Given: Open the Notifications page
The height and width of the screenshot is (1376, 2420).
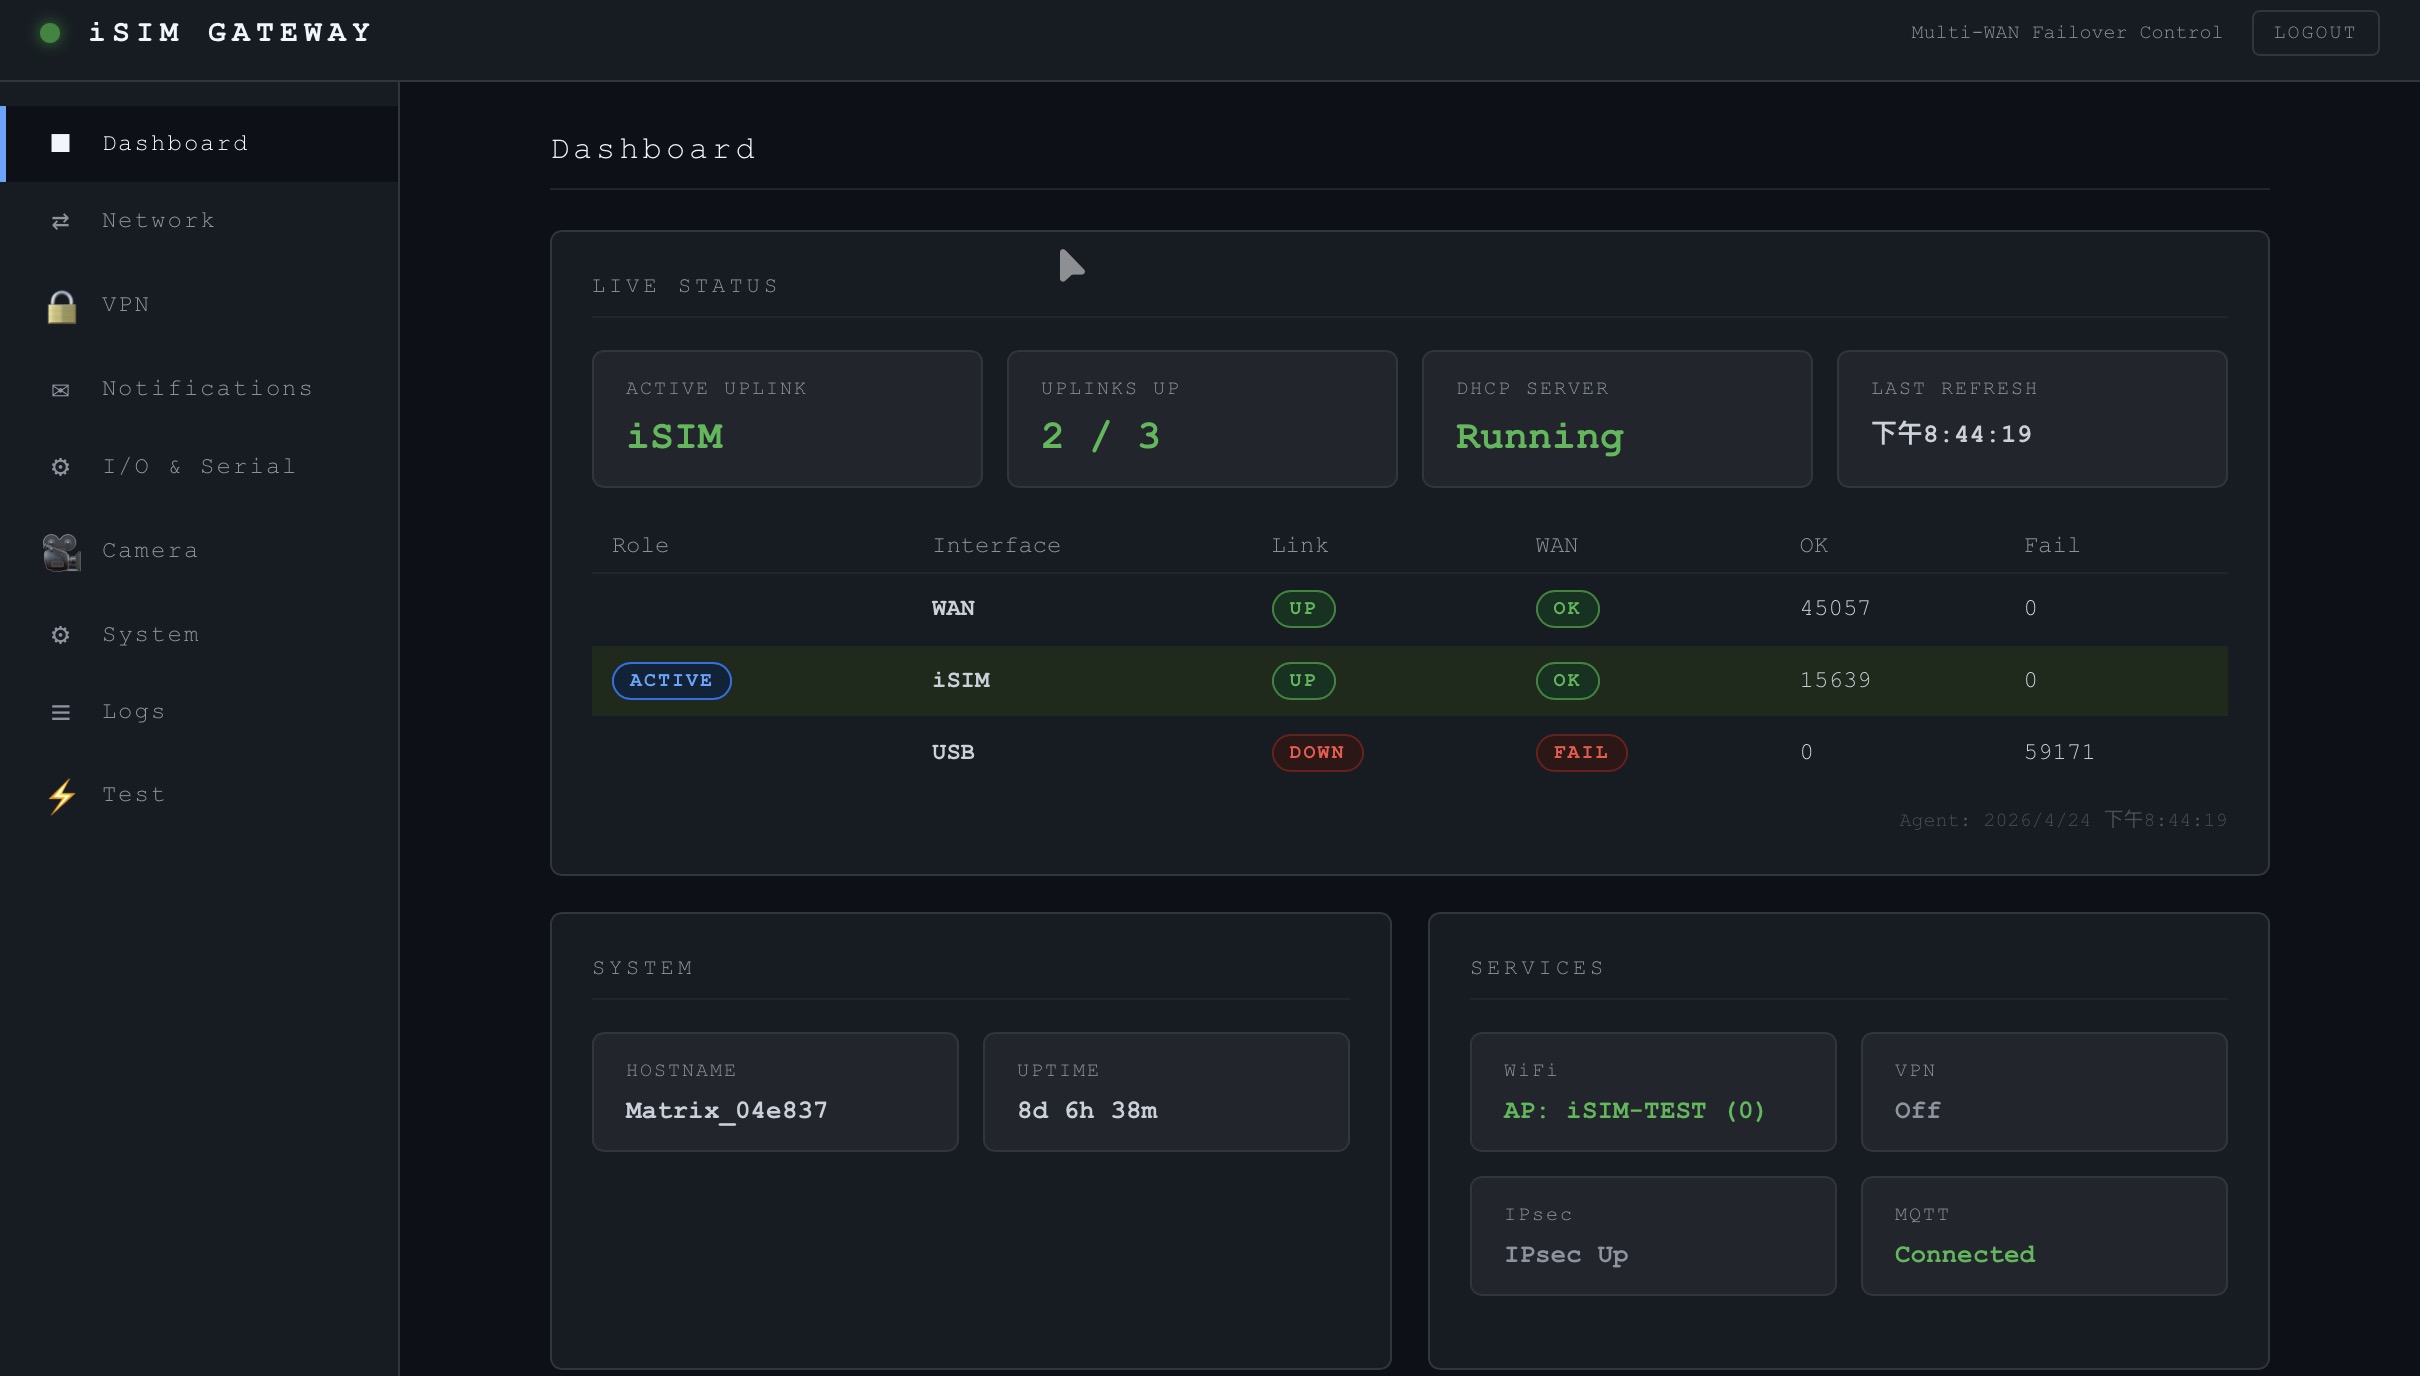Looking at the screenshot, I should coord(200,388).
